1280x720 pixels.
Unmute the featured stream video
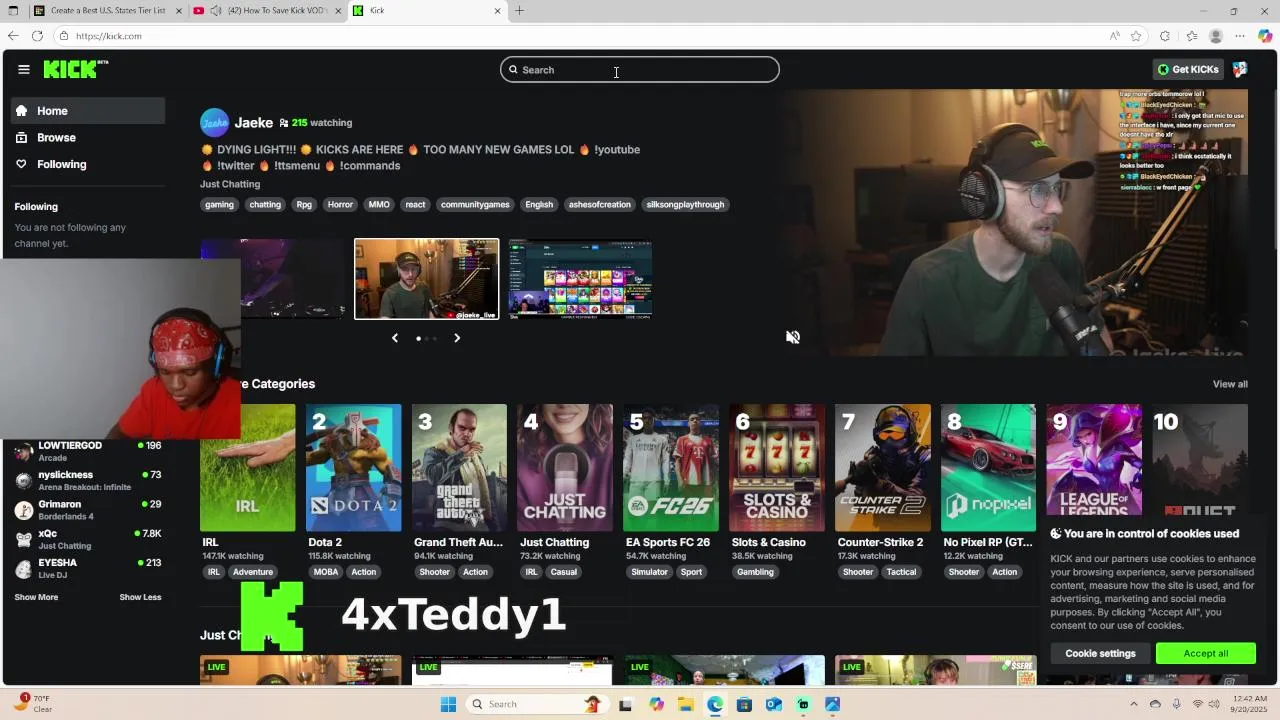click(793, 337)
